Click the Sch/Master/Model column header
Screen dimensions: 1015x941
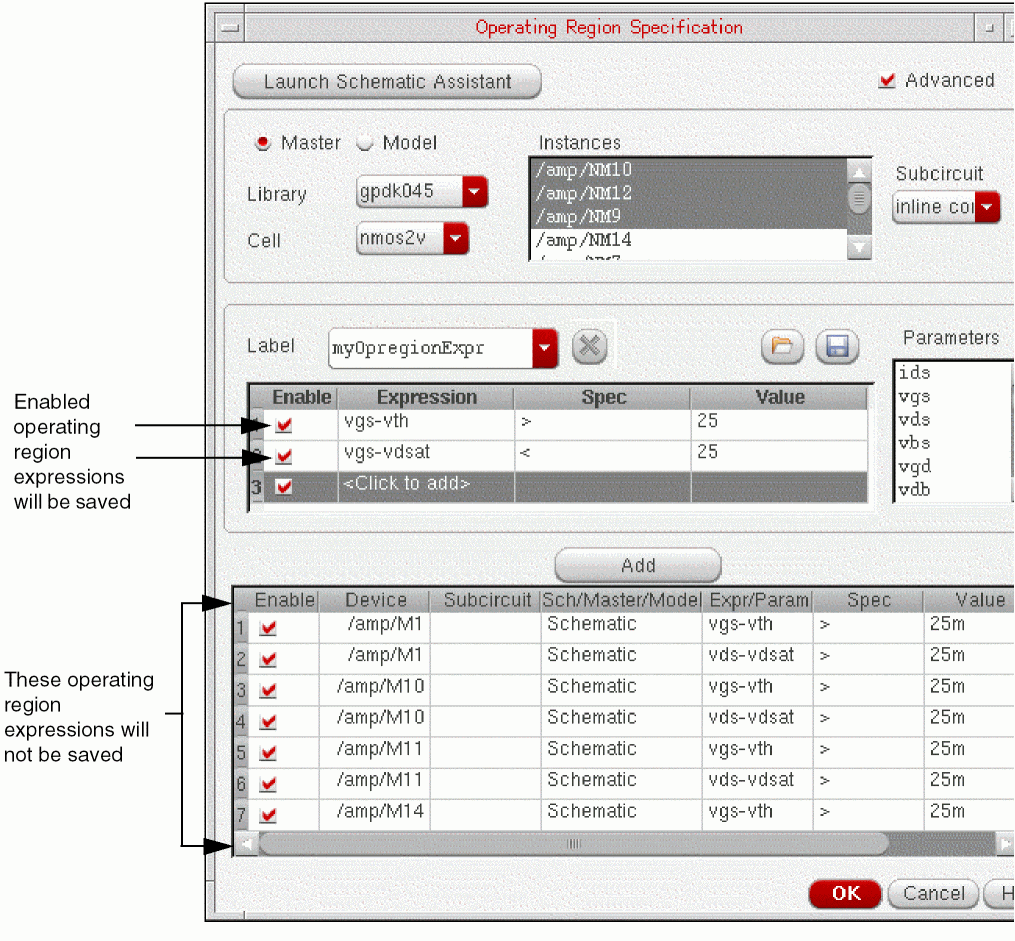pos(621,600)
